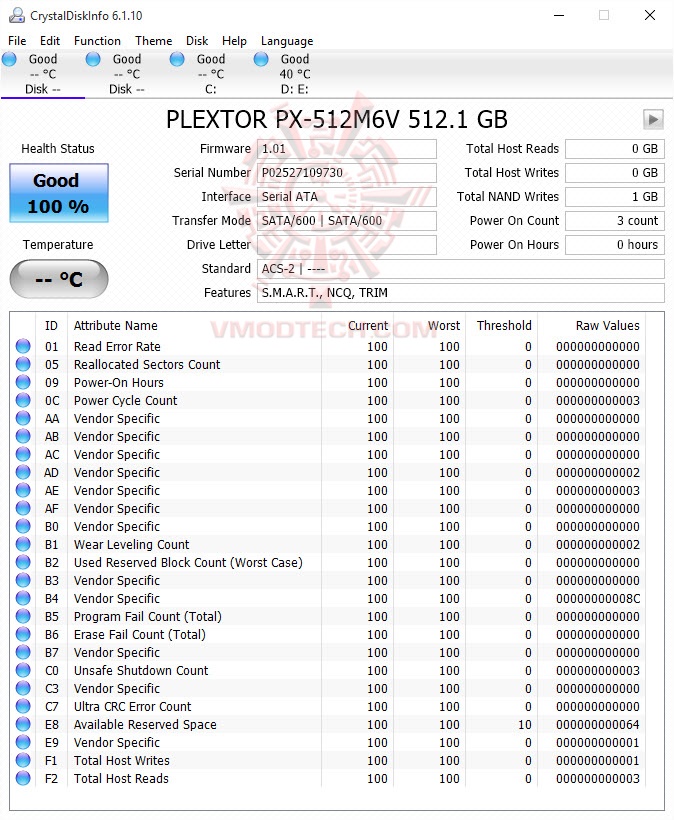
Task: Click the Power On Count 3 count value
Action: click(615, 221)
